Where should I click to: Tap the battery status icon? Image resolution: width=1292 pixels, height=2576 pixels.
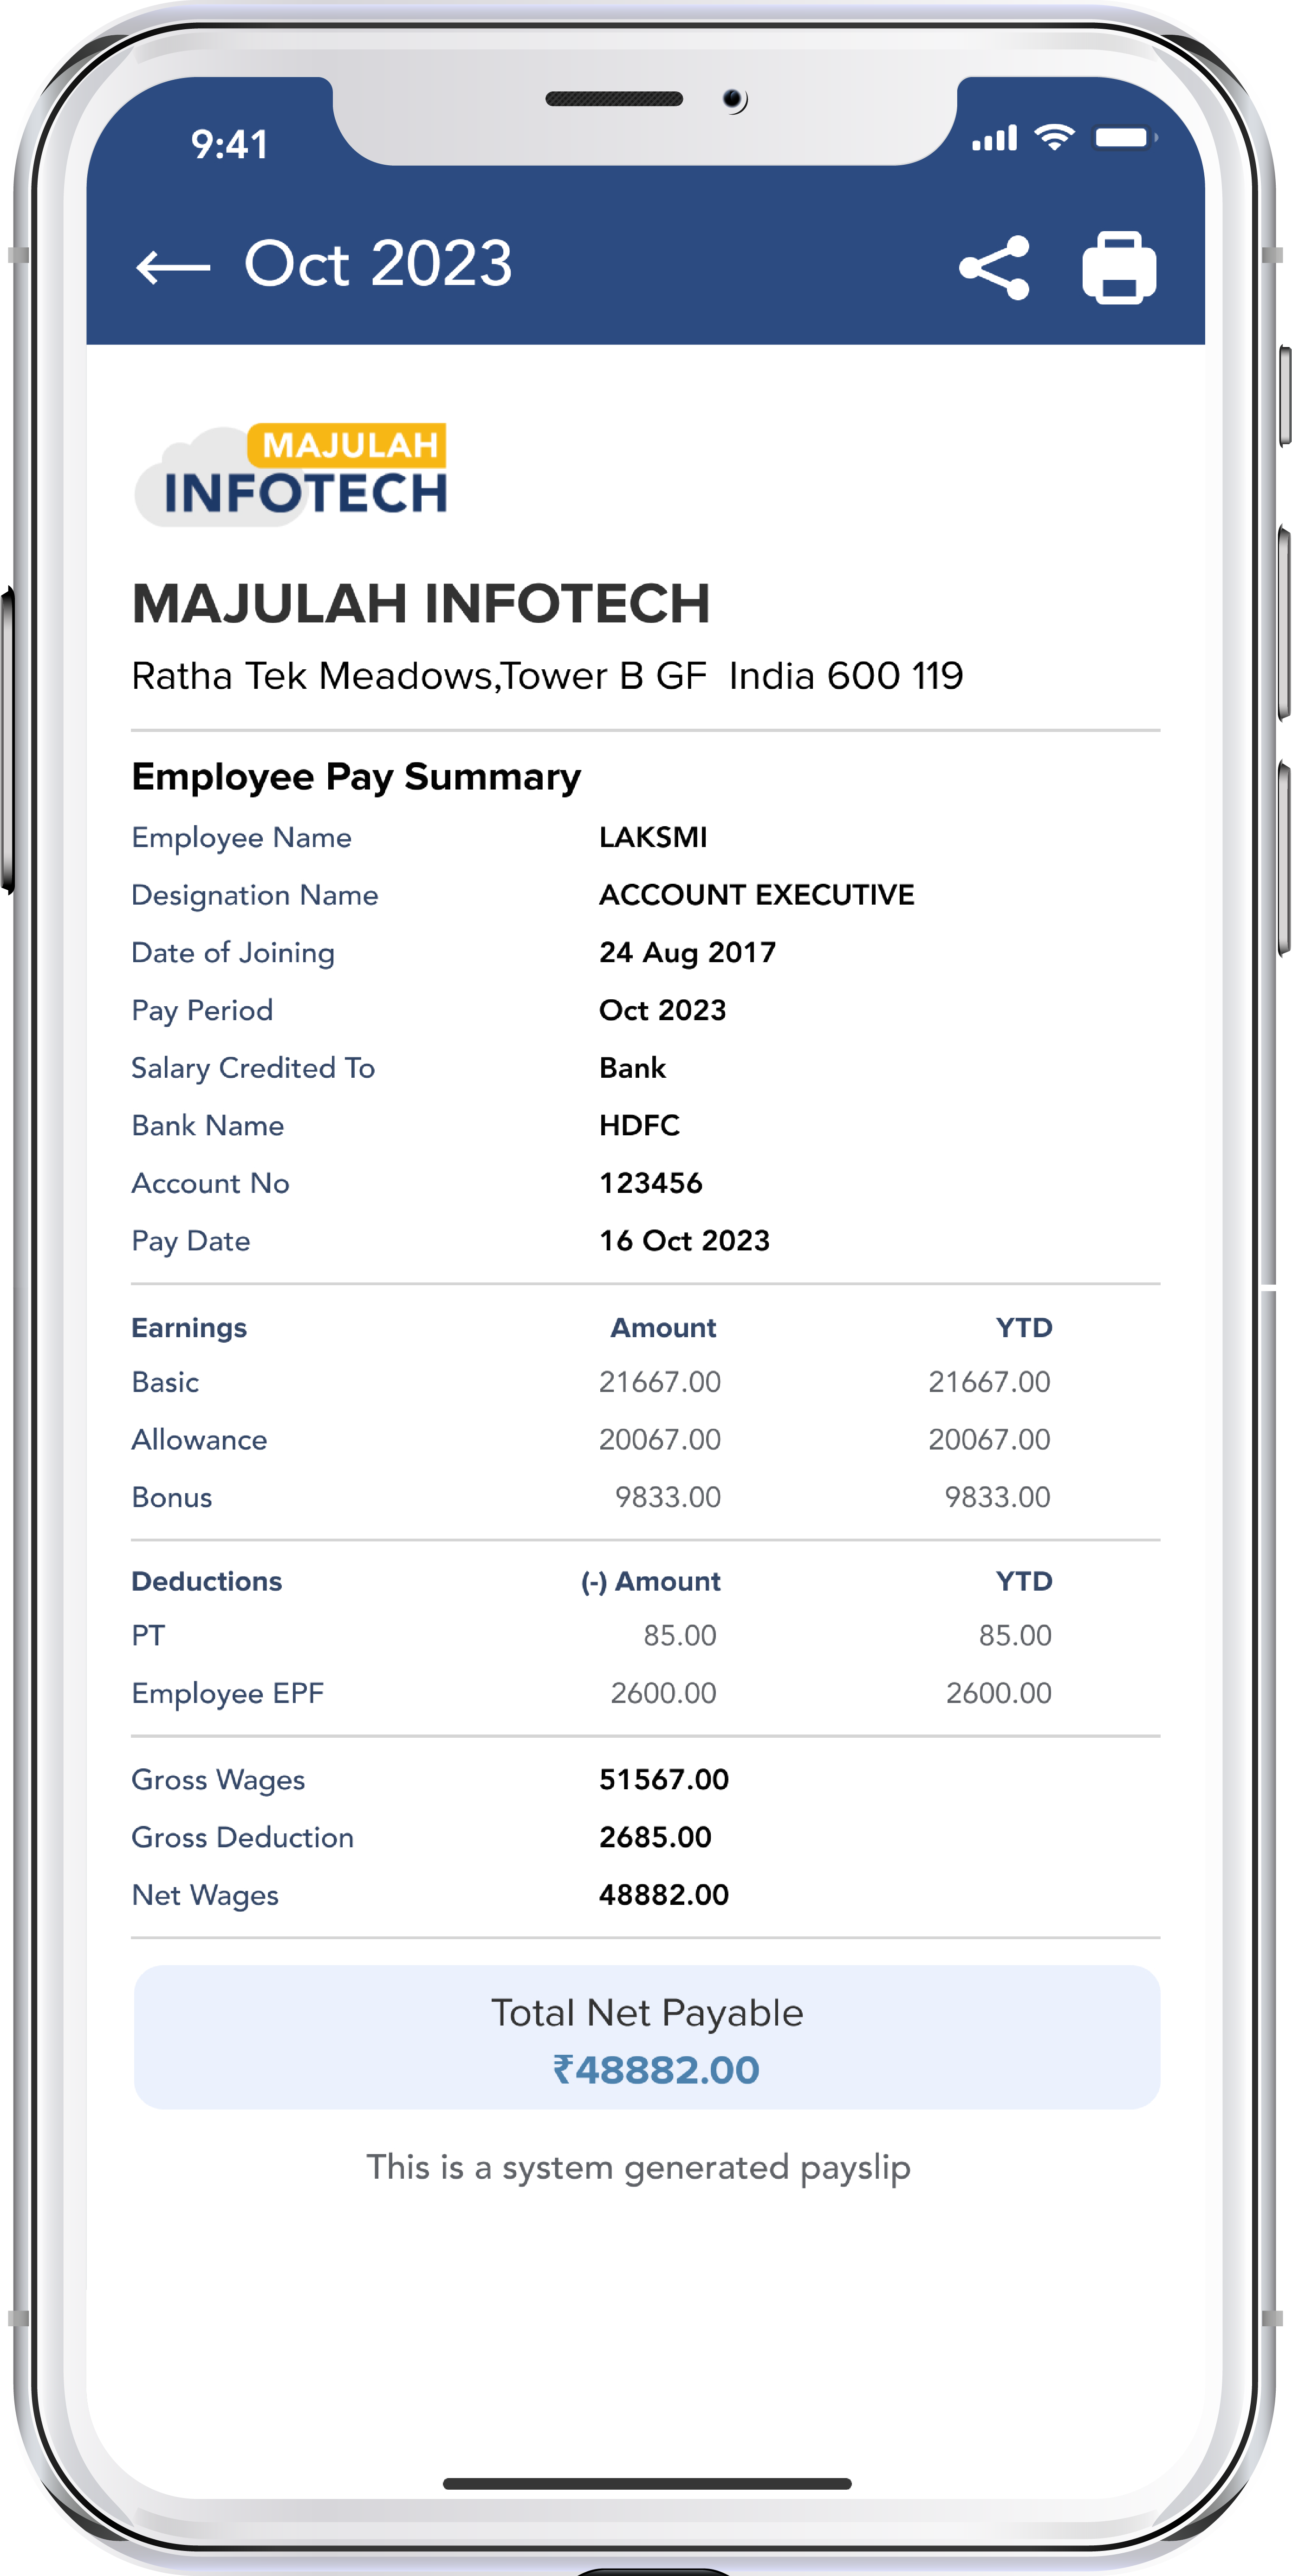tap(1124, 137)
